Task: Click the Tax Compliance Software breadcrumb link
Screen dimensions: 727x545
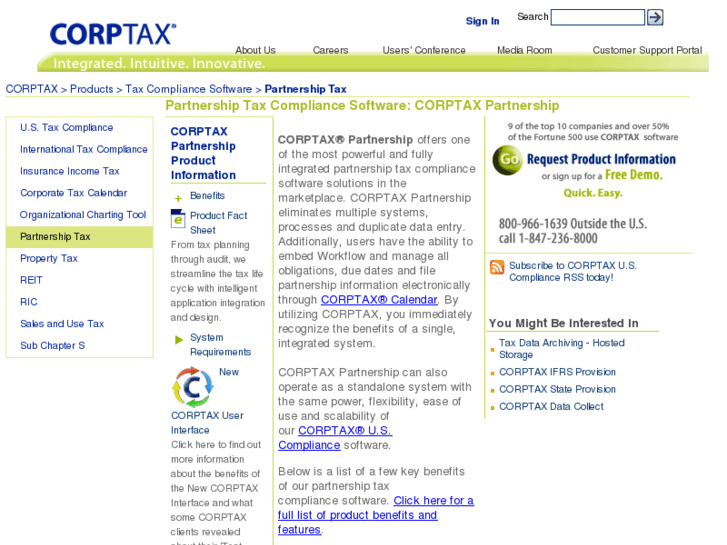Action: point(188,89)
